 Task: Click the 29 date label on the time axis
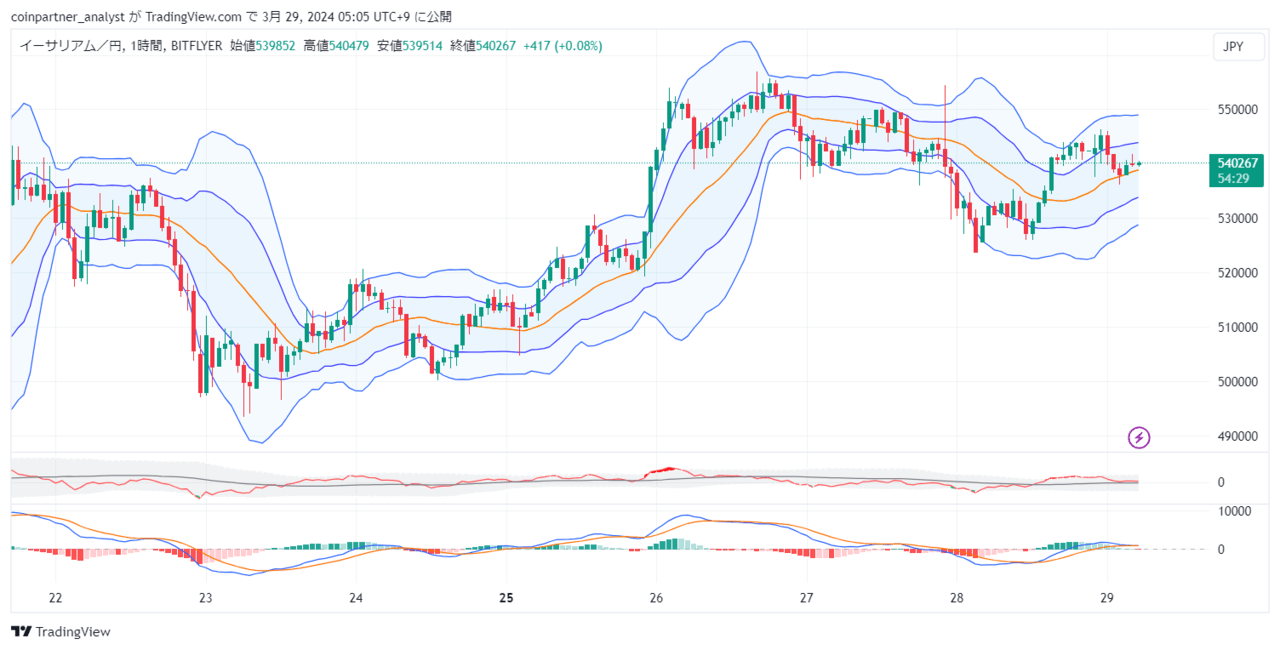point(1106,598)
